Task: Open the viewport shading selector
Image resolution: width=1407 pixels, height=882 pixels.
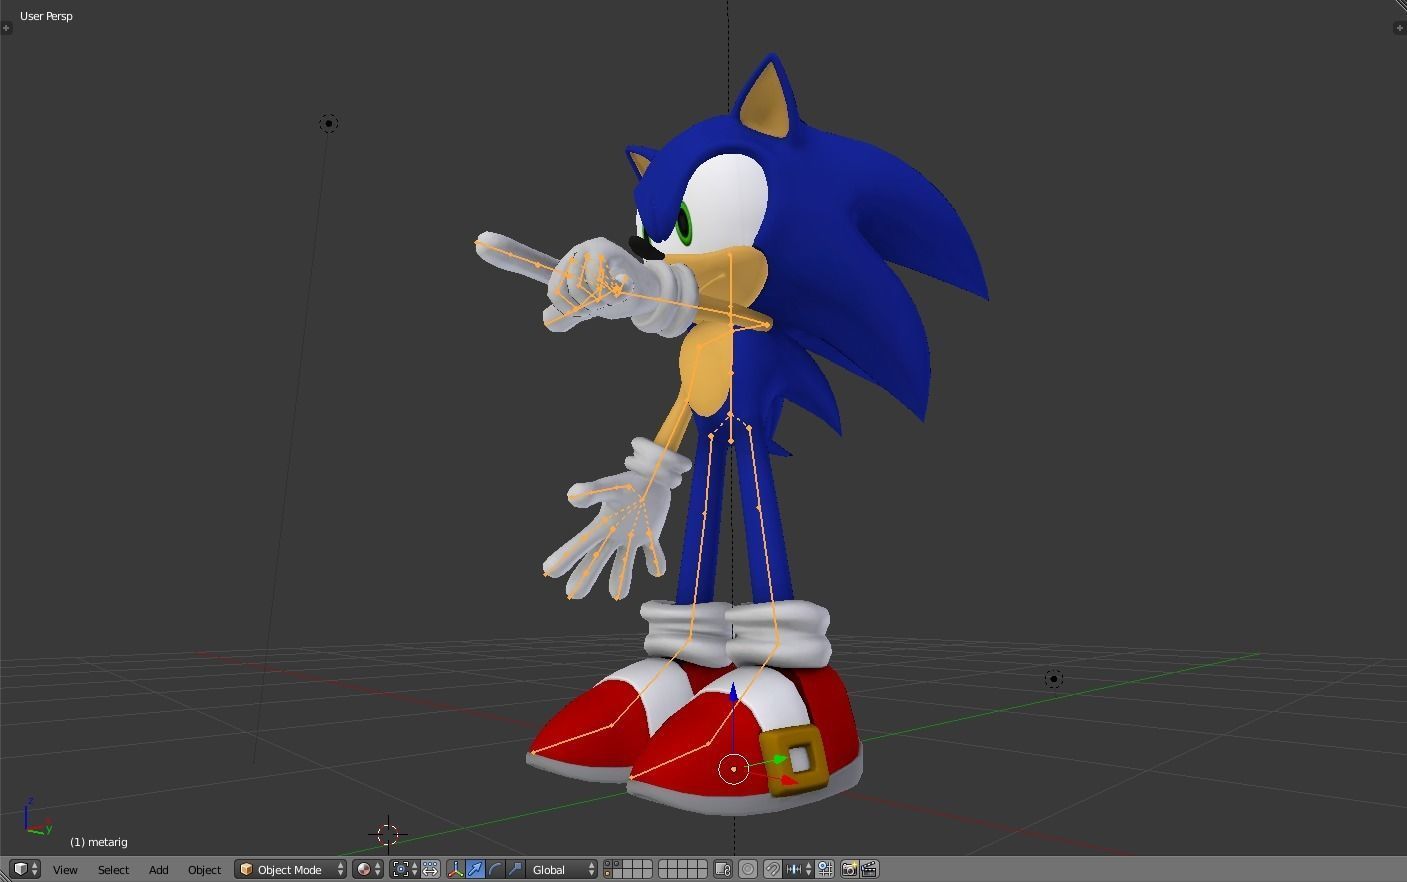Action: tap(367, 869)
